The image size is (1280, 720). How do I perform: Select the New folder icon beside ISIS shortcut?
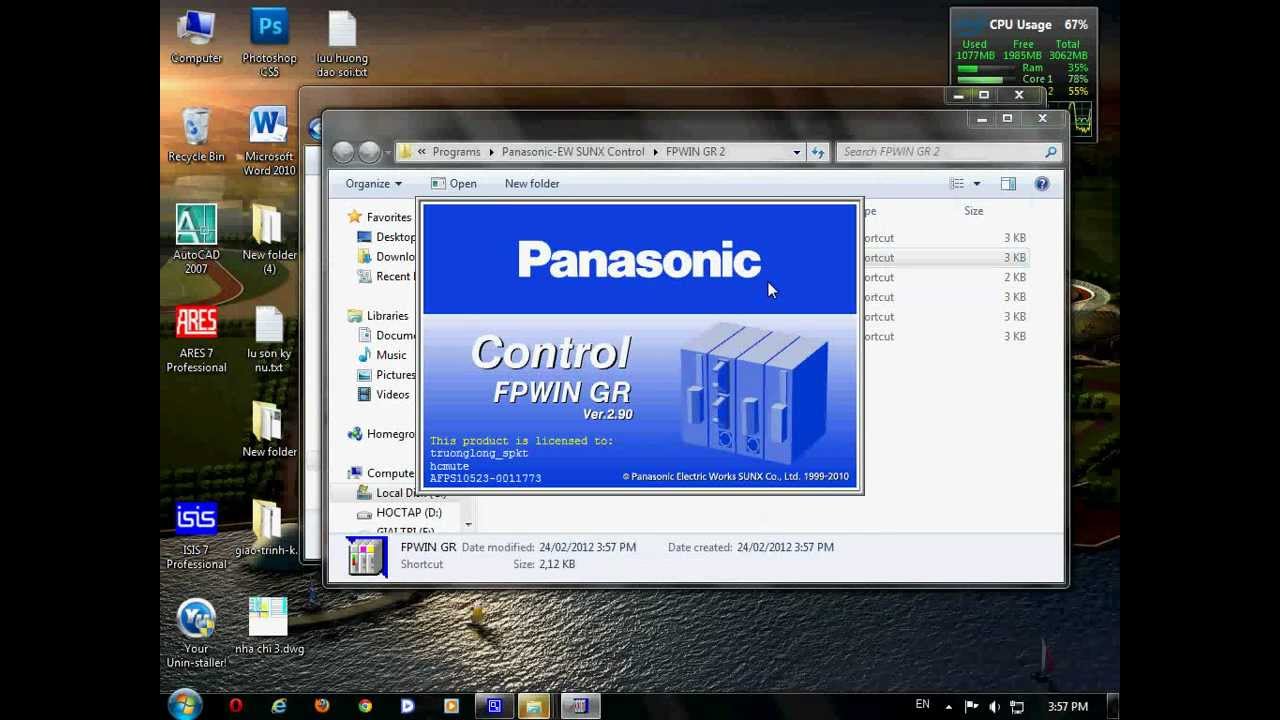[269, 430]
